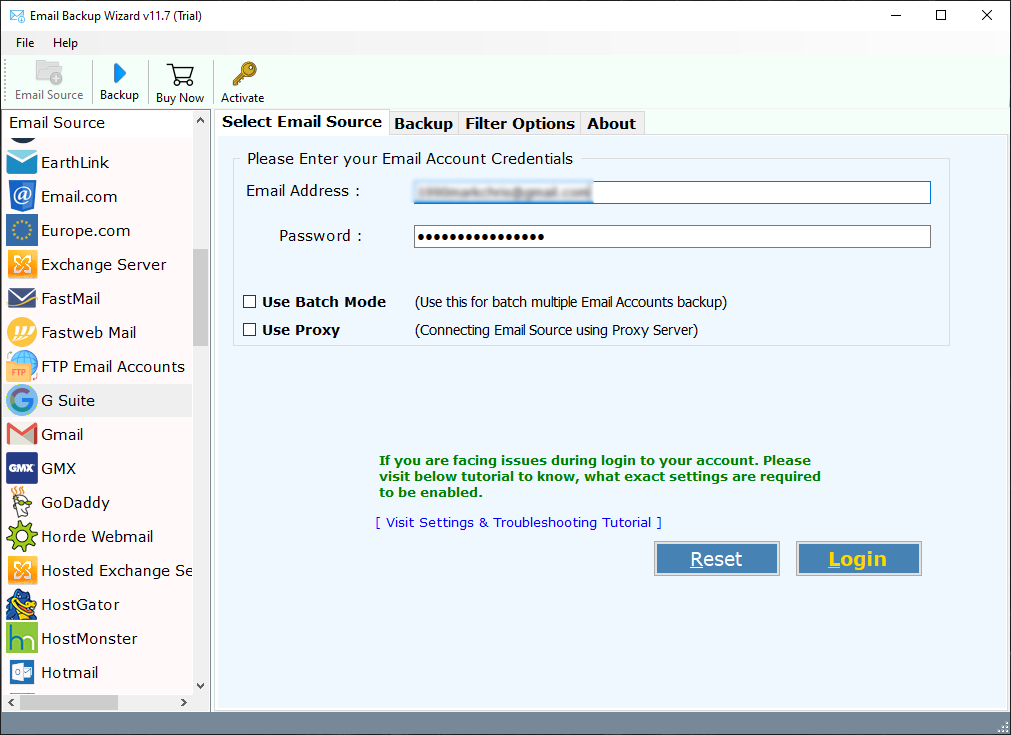Click the horizontal scroll right arrow
This screenshot has width=1011, height=735.
click(x=184, y=702)
